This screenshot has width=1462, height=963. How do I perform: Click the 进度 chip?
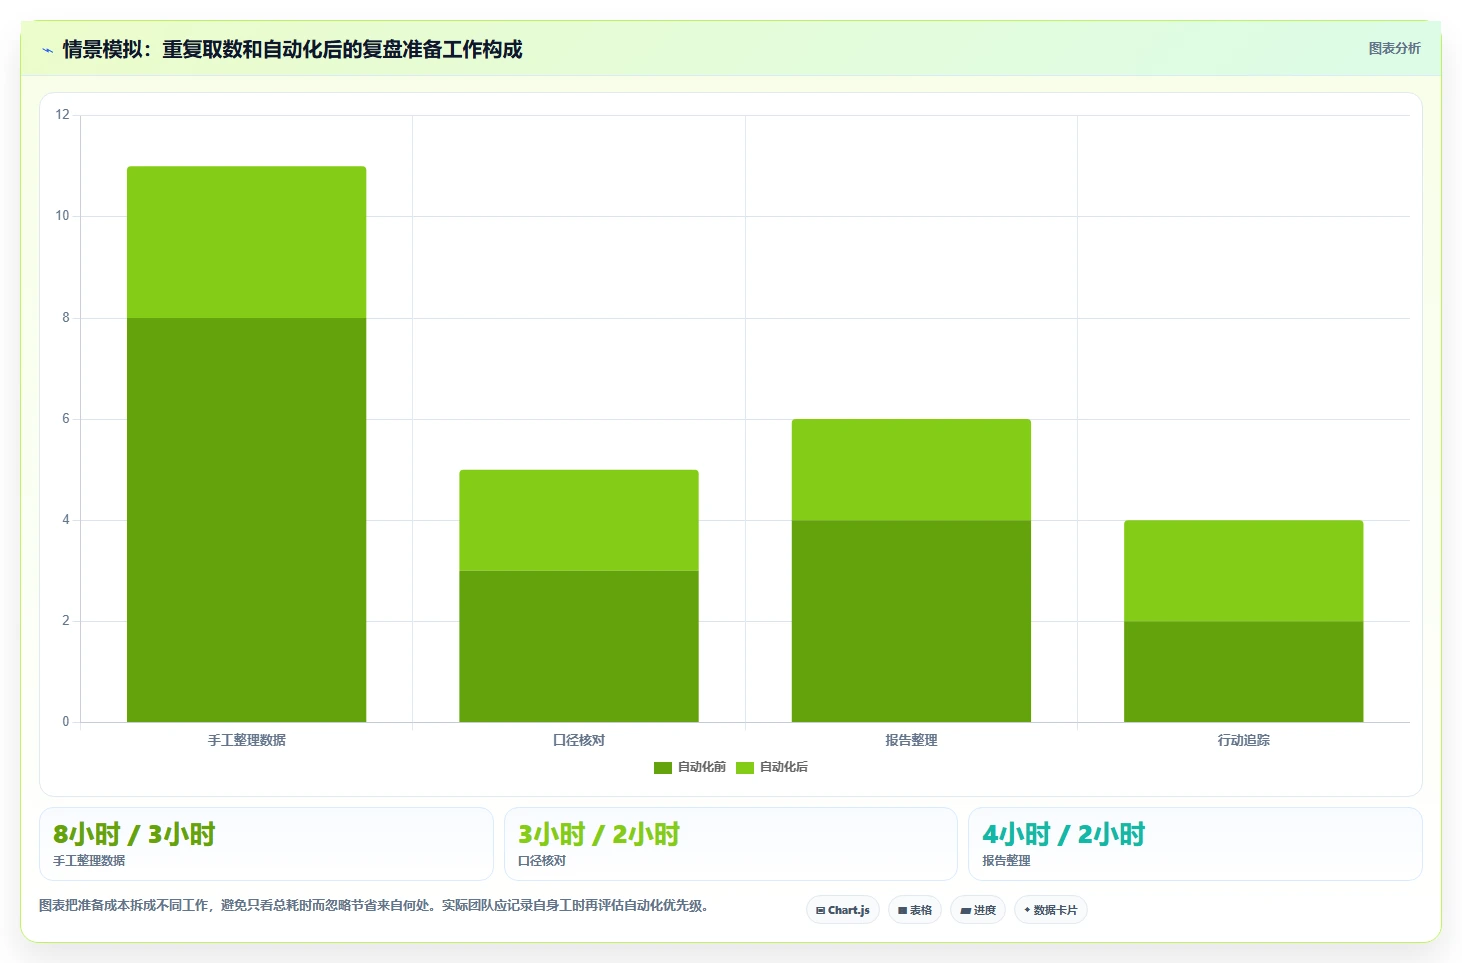(x=978, y=910)
